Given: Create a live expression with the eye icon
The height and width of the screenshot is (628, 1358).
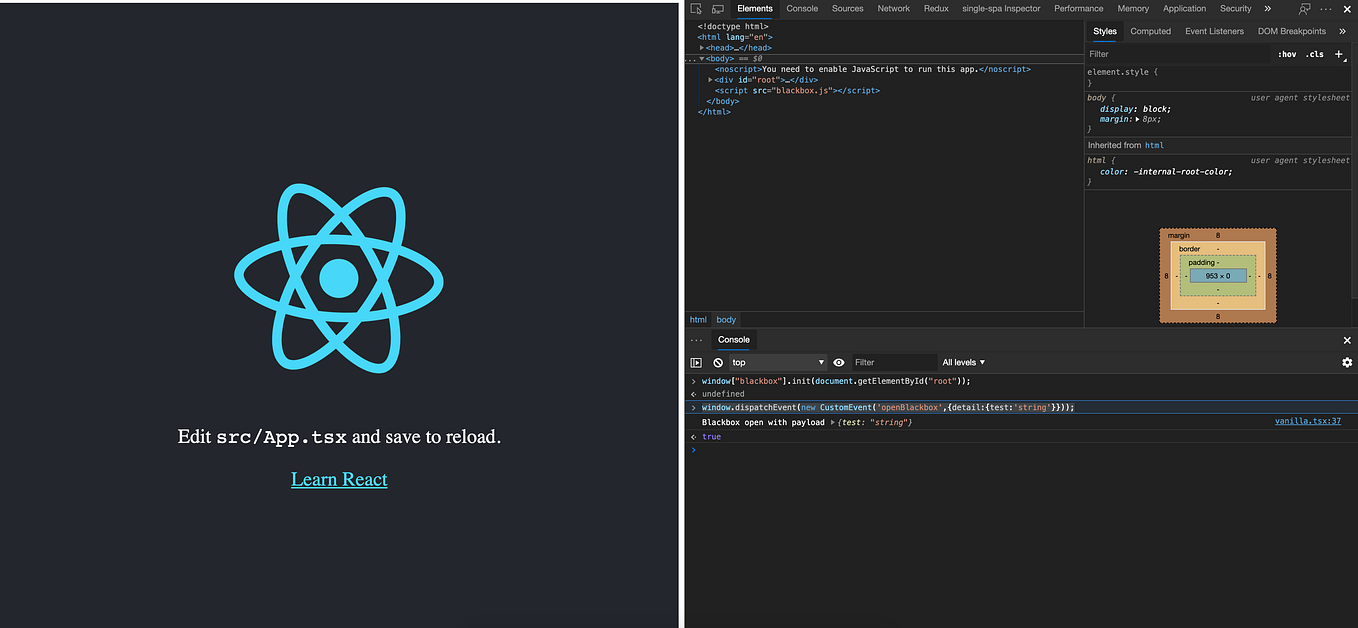Looking at the screenshot, I should 839,362.
